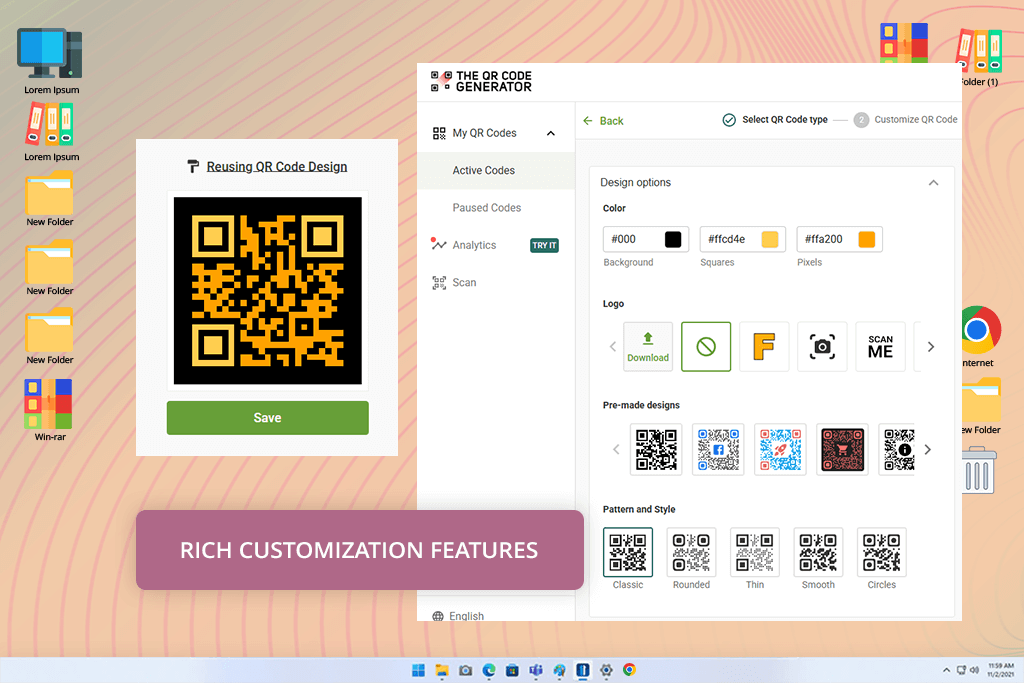The width and height of the screenshot is (1024, 683).
Task: Click the green Save button
Action: point(268,418)
